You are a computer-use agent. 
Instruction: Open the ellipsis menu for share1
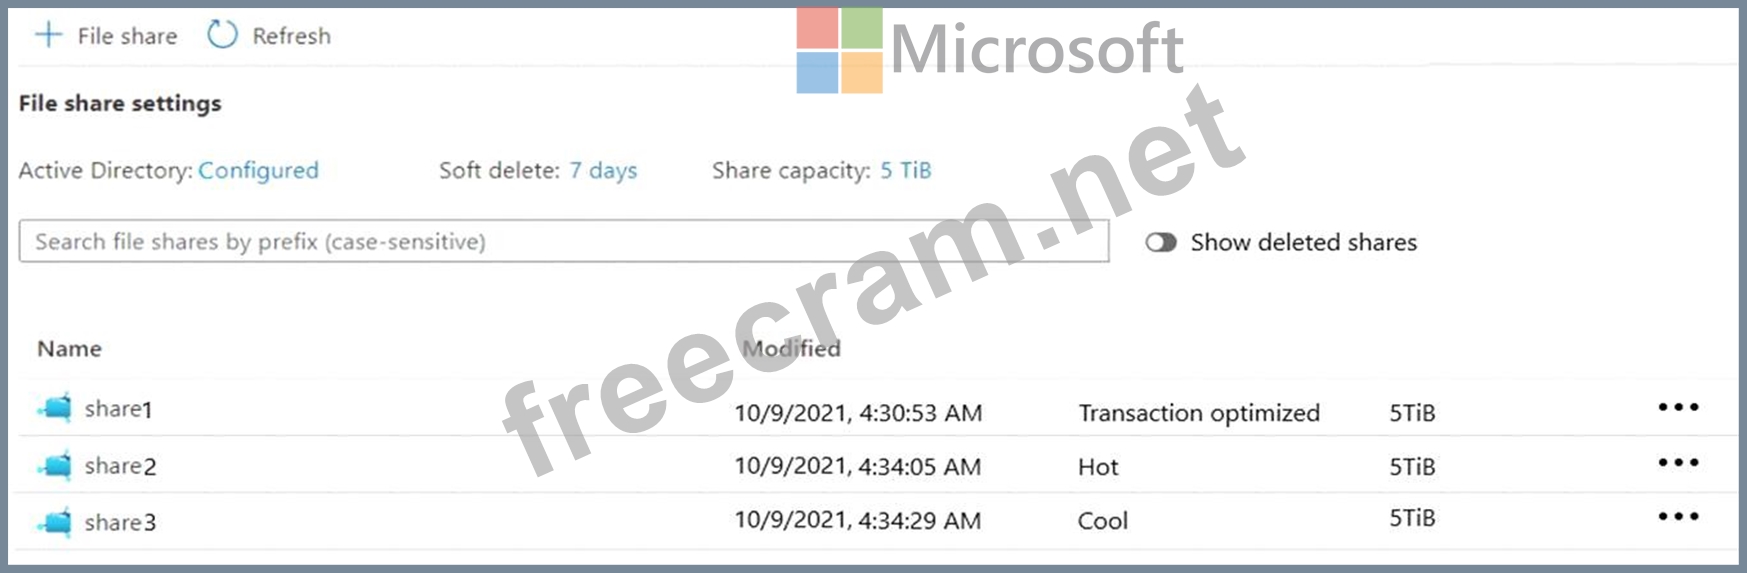coord(1678,407)
